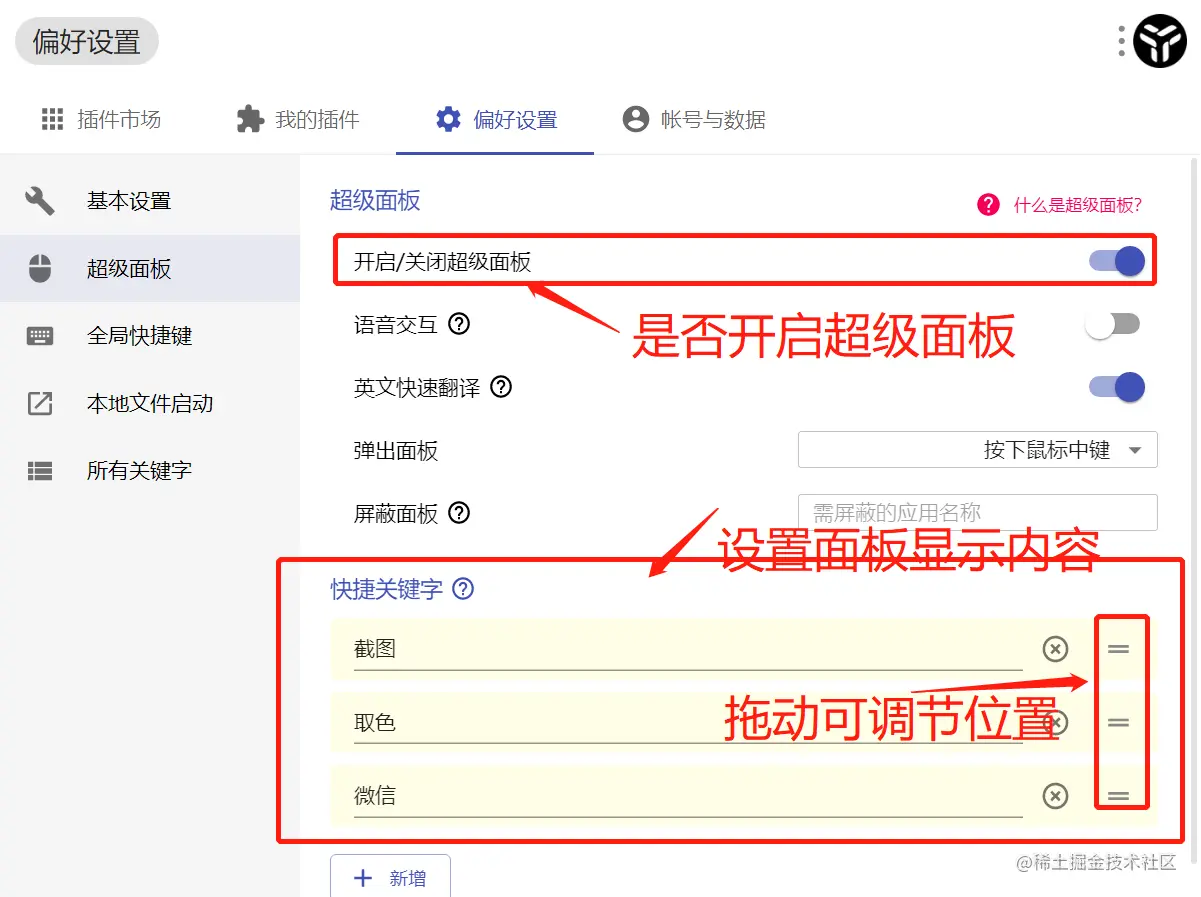
Task: Select 超级面板 in the sidebar
Action: click(x=150, y=269)
